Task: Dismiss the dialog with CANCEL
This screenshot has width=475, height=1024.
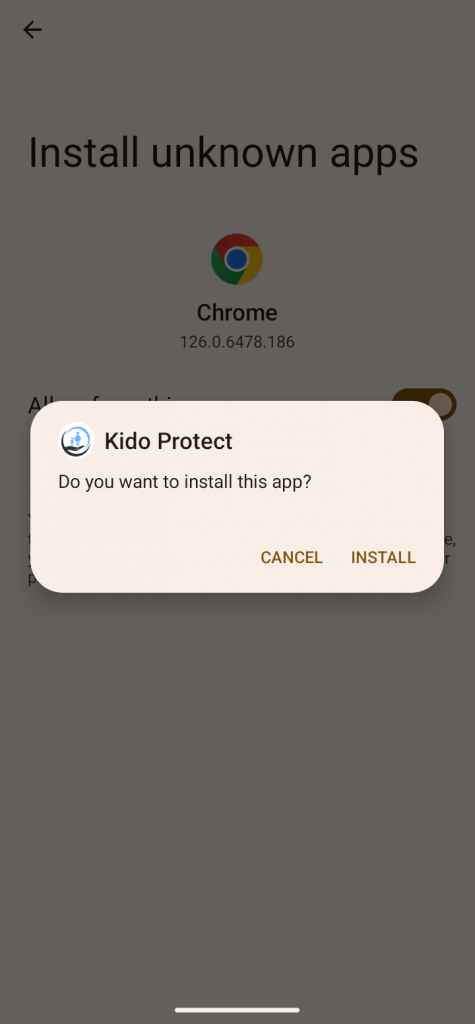Action: tap(291, 557)
